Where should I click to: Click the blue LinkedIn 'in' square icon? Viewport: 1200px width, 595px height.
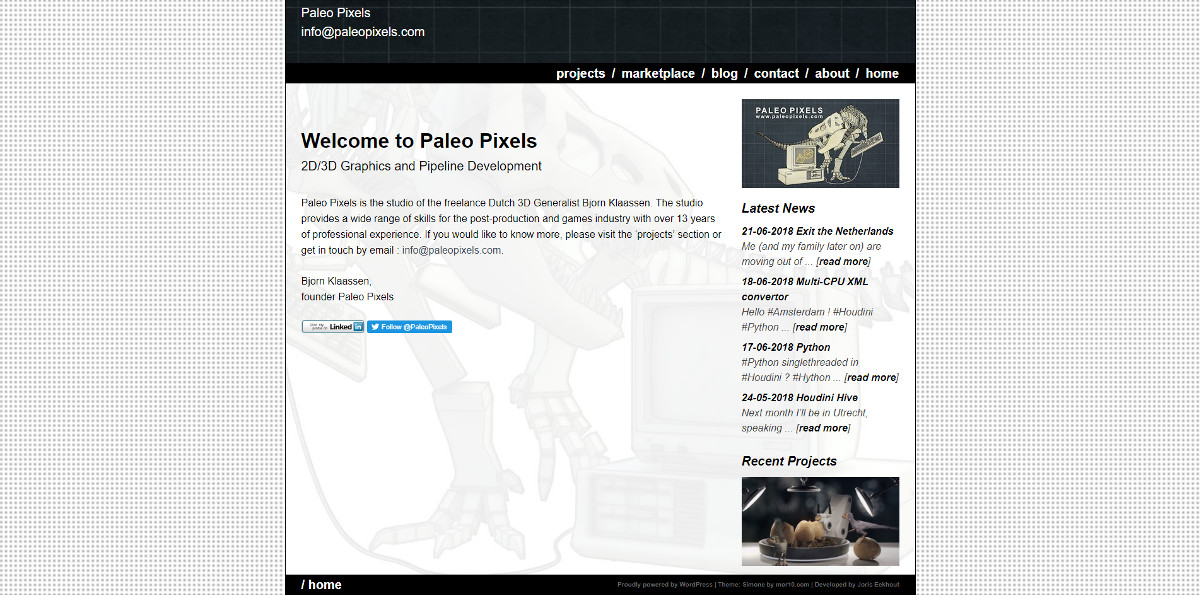pos(360,327)
